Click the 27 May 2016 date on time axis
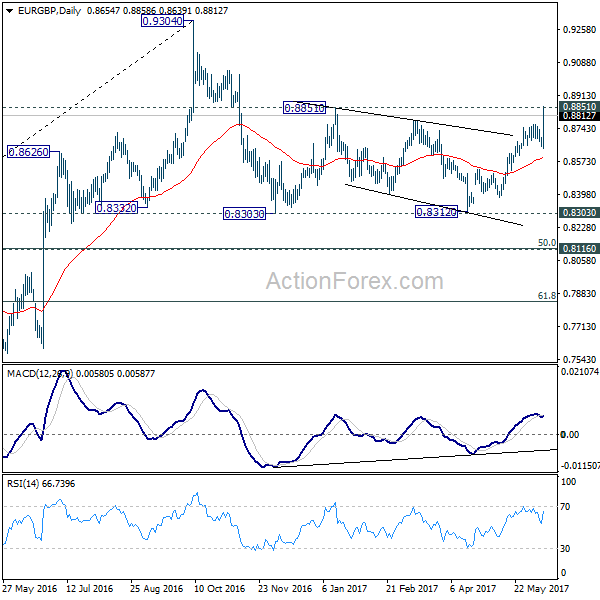This screenshot has height=600, width=600. click(x=29, y=588)
